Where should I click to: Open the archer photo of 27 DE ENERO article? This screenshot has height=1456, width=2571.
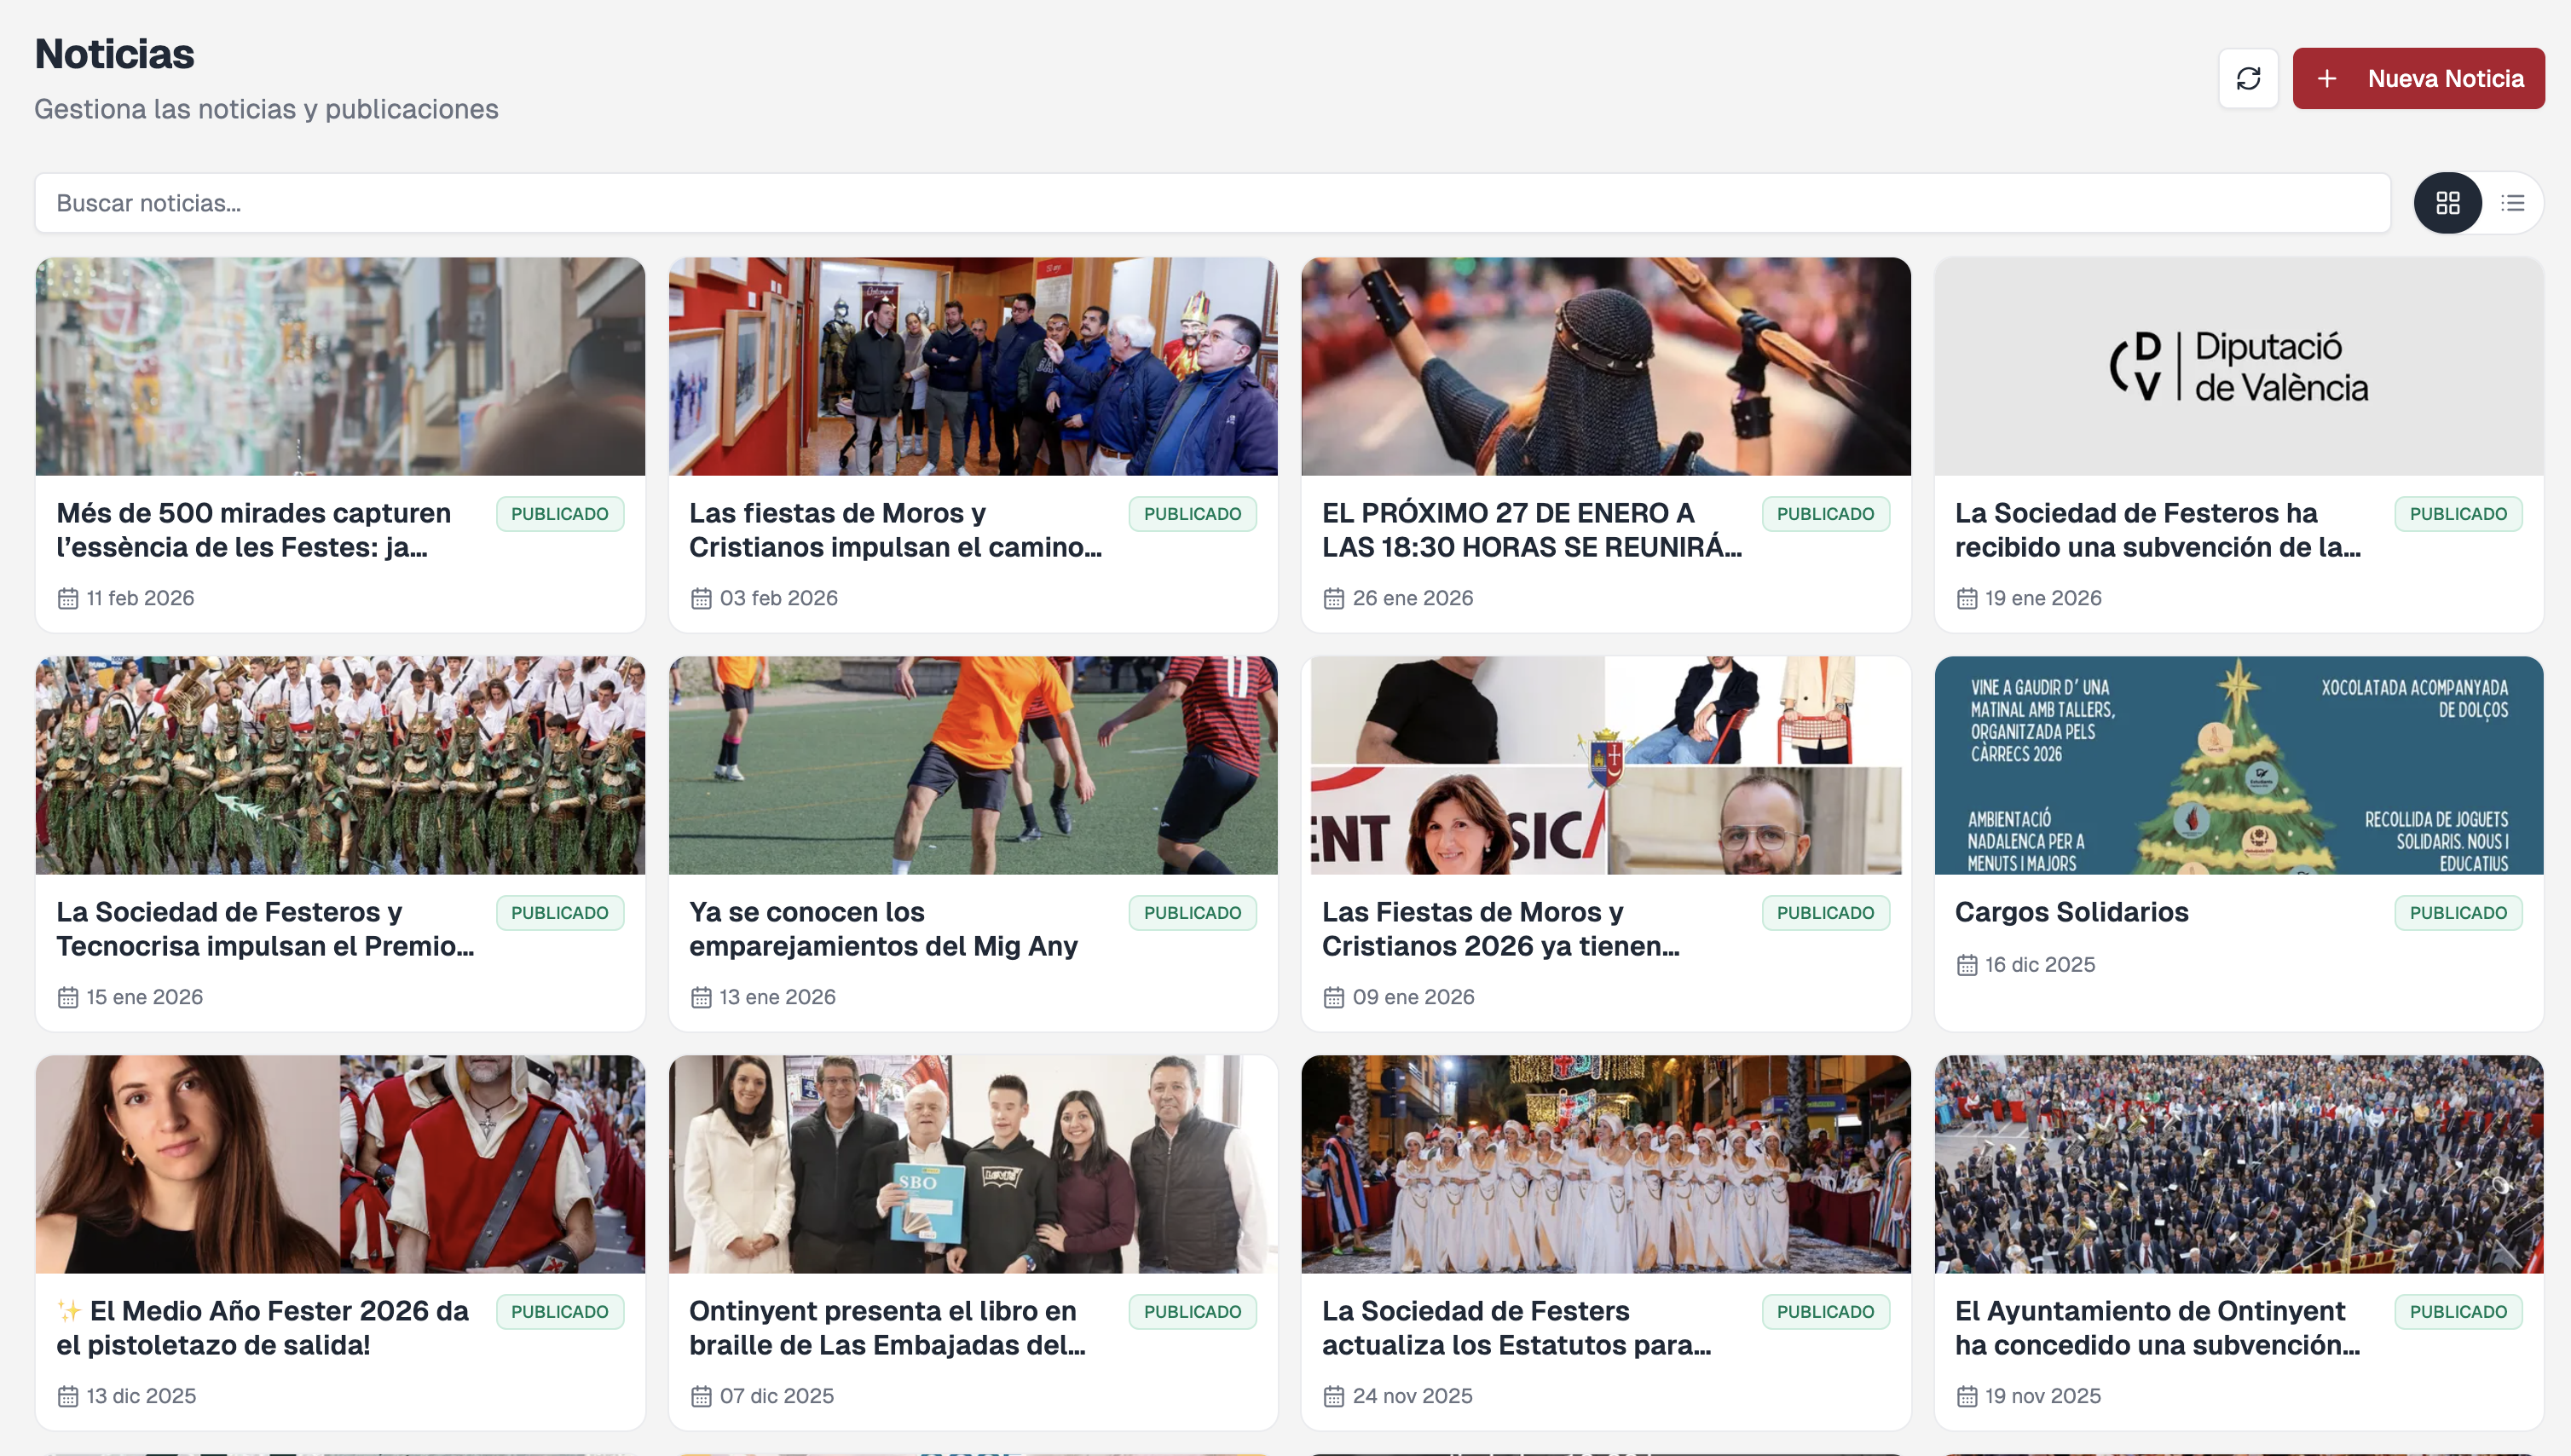point(1606,366)
